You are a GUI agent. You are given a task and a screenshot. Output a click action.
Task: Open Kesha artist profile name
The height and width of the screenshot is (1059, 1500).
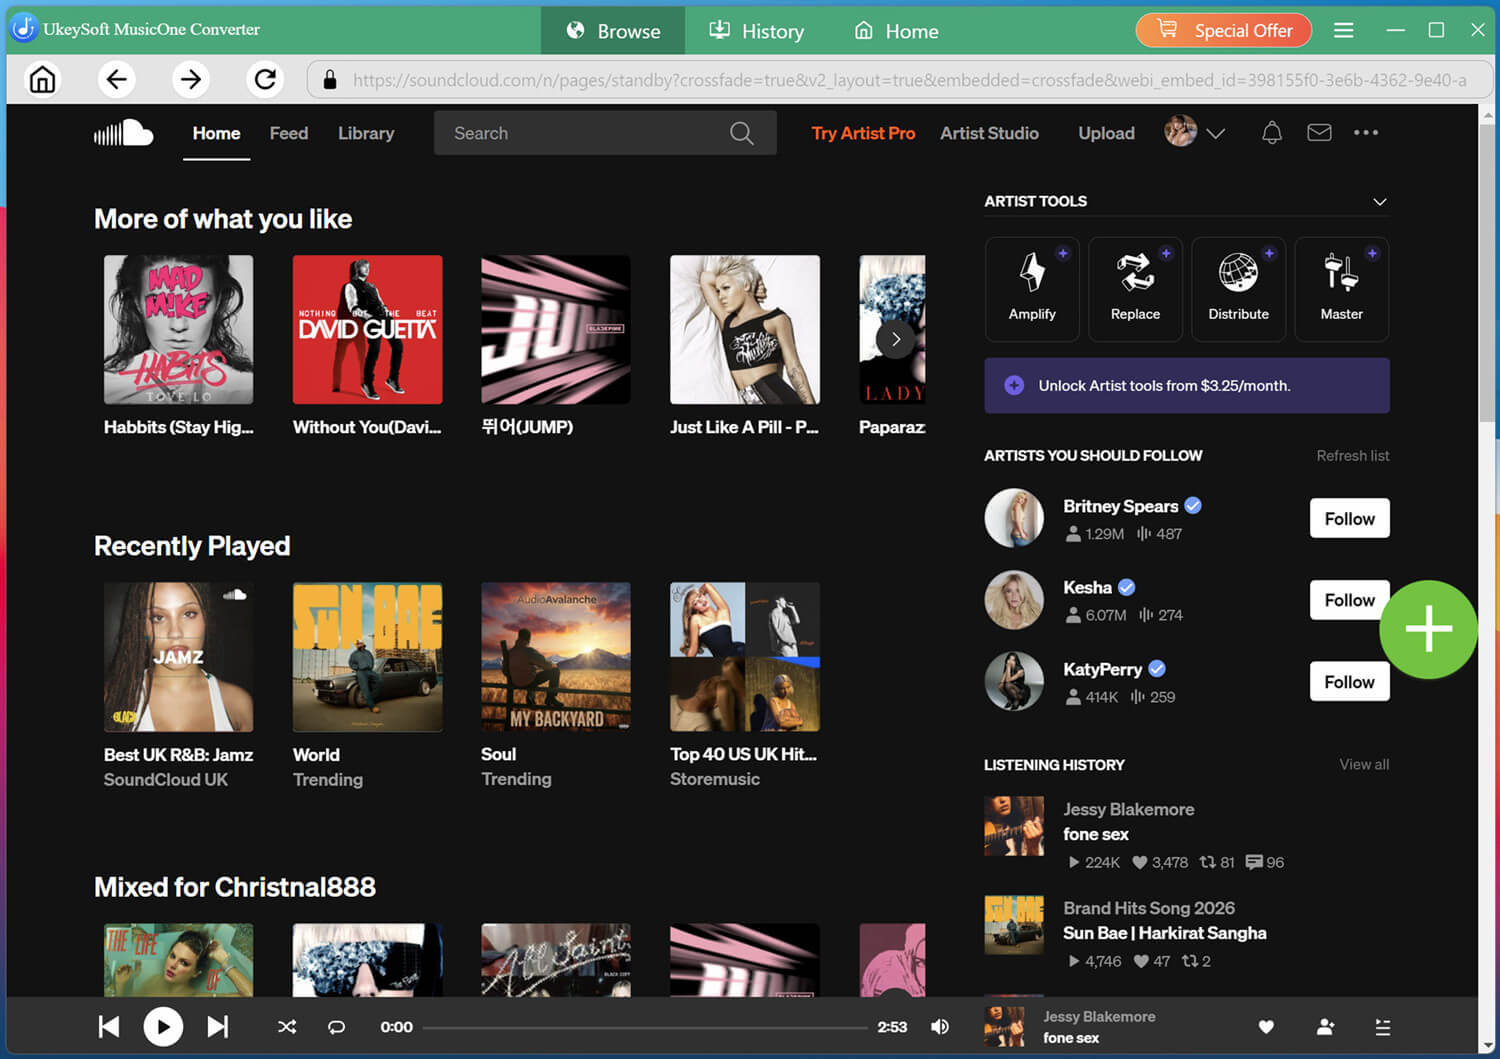click(1087, 588)
